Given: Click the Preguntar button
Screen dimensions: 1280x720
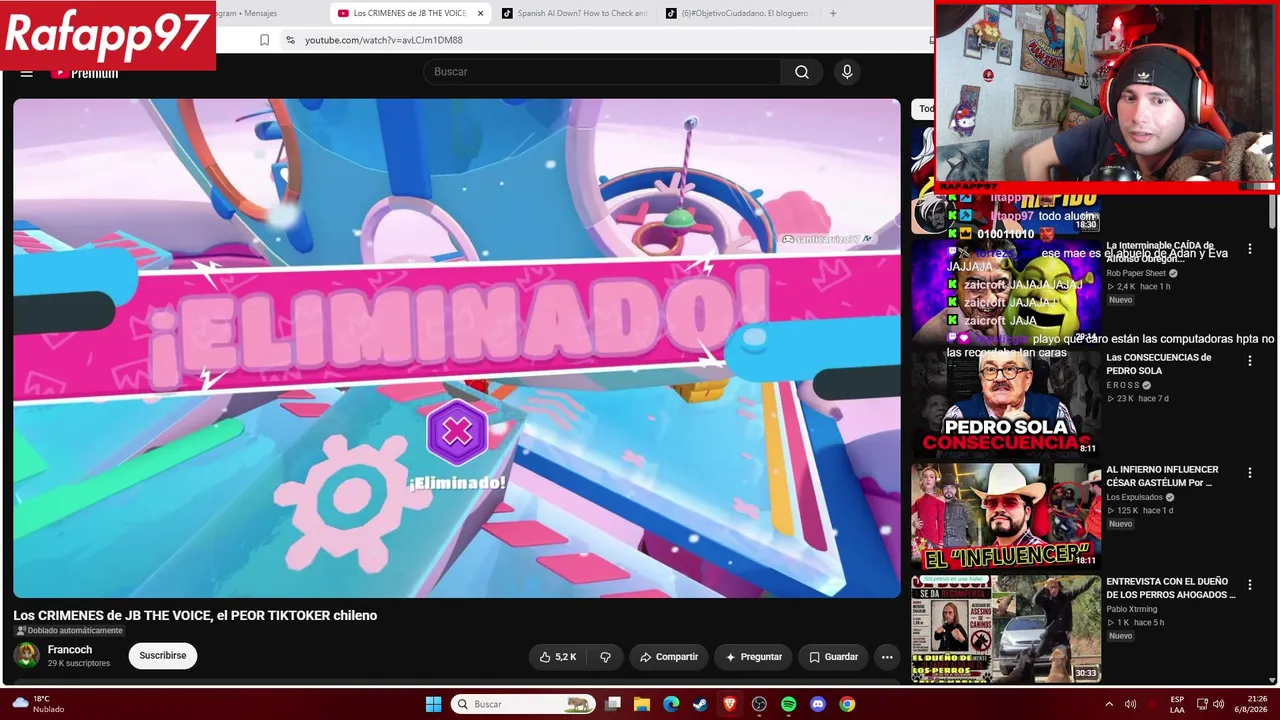Looking at the screenshot, I should tap(754, 657).
